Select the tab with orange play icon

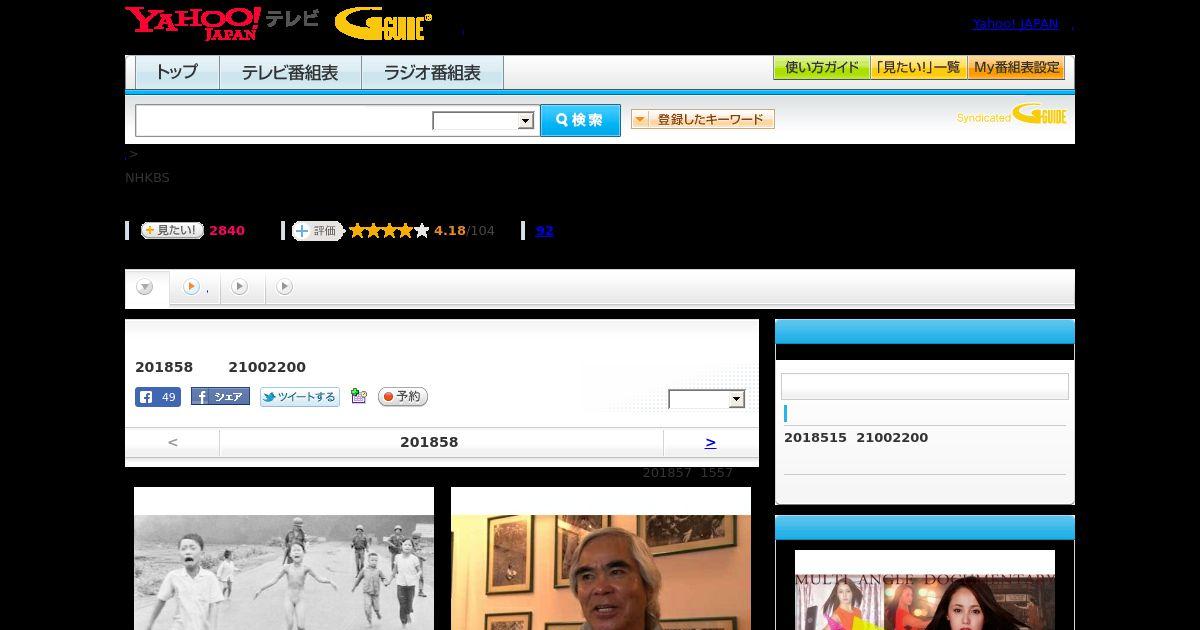point(195,287)
